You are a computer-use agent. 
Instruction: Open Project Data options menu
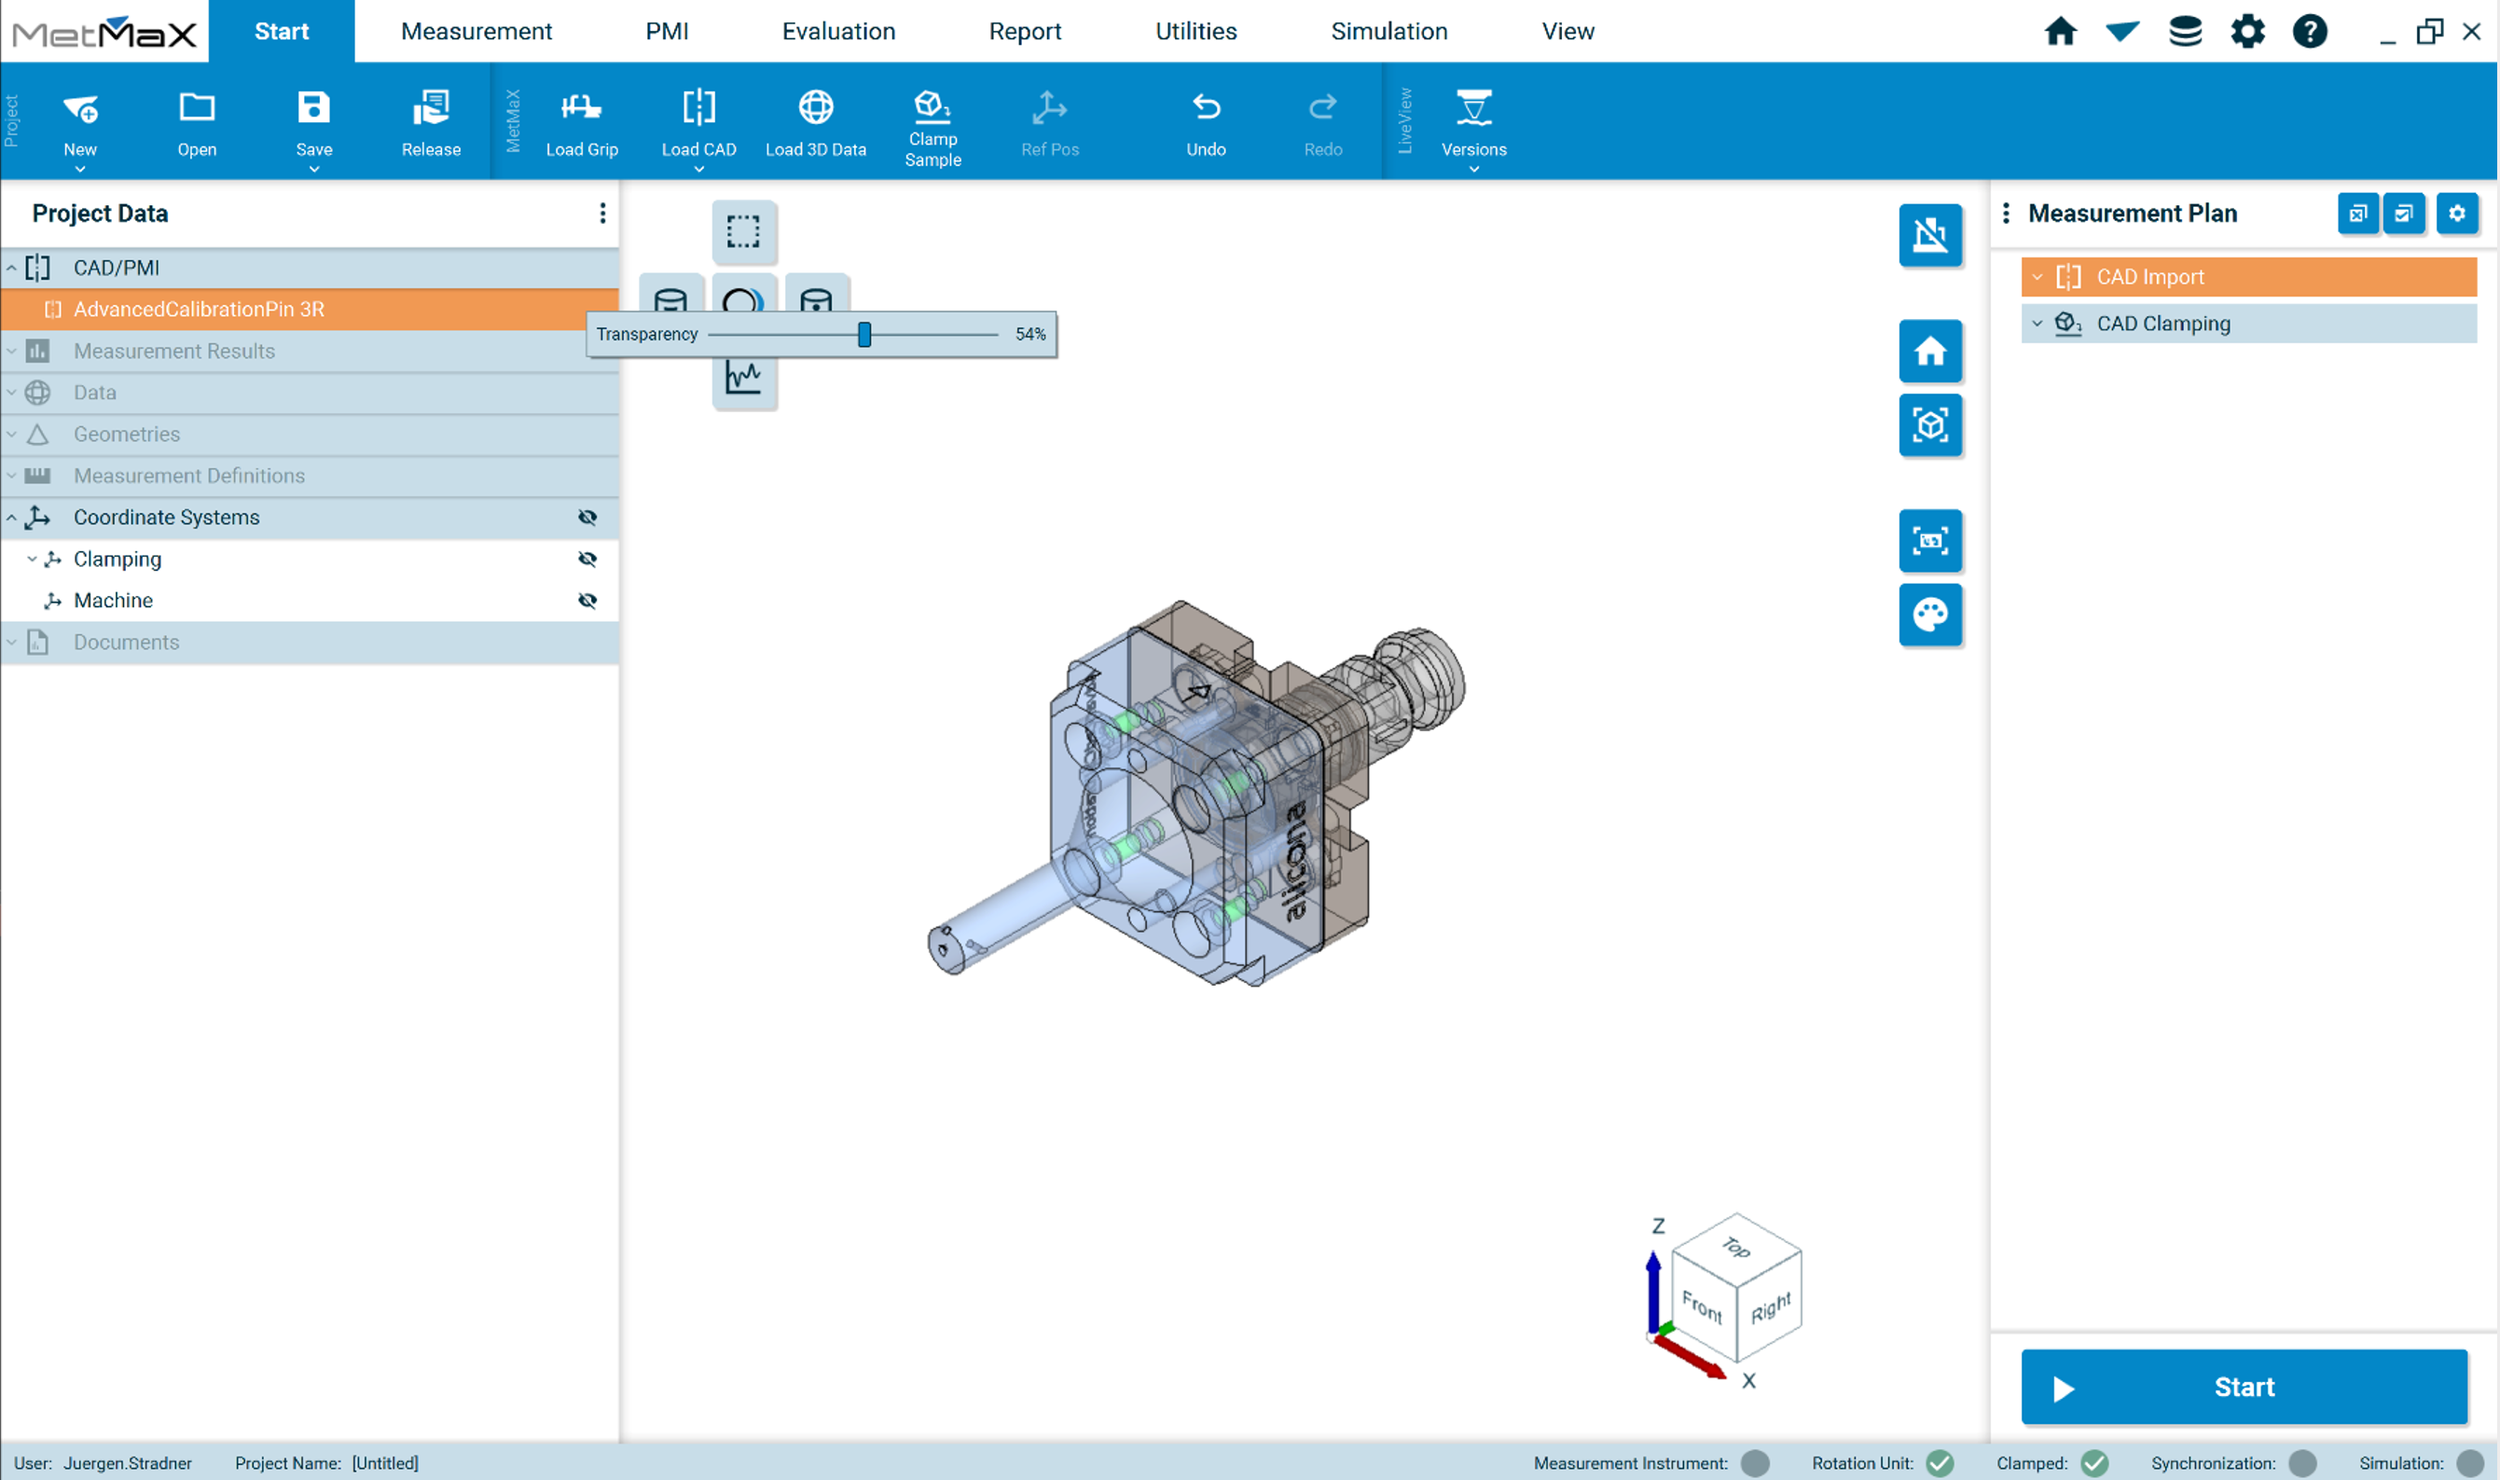pos(602,213)
